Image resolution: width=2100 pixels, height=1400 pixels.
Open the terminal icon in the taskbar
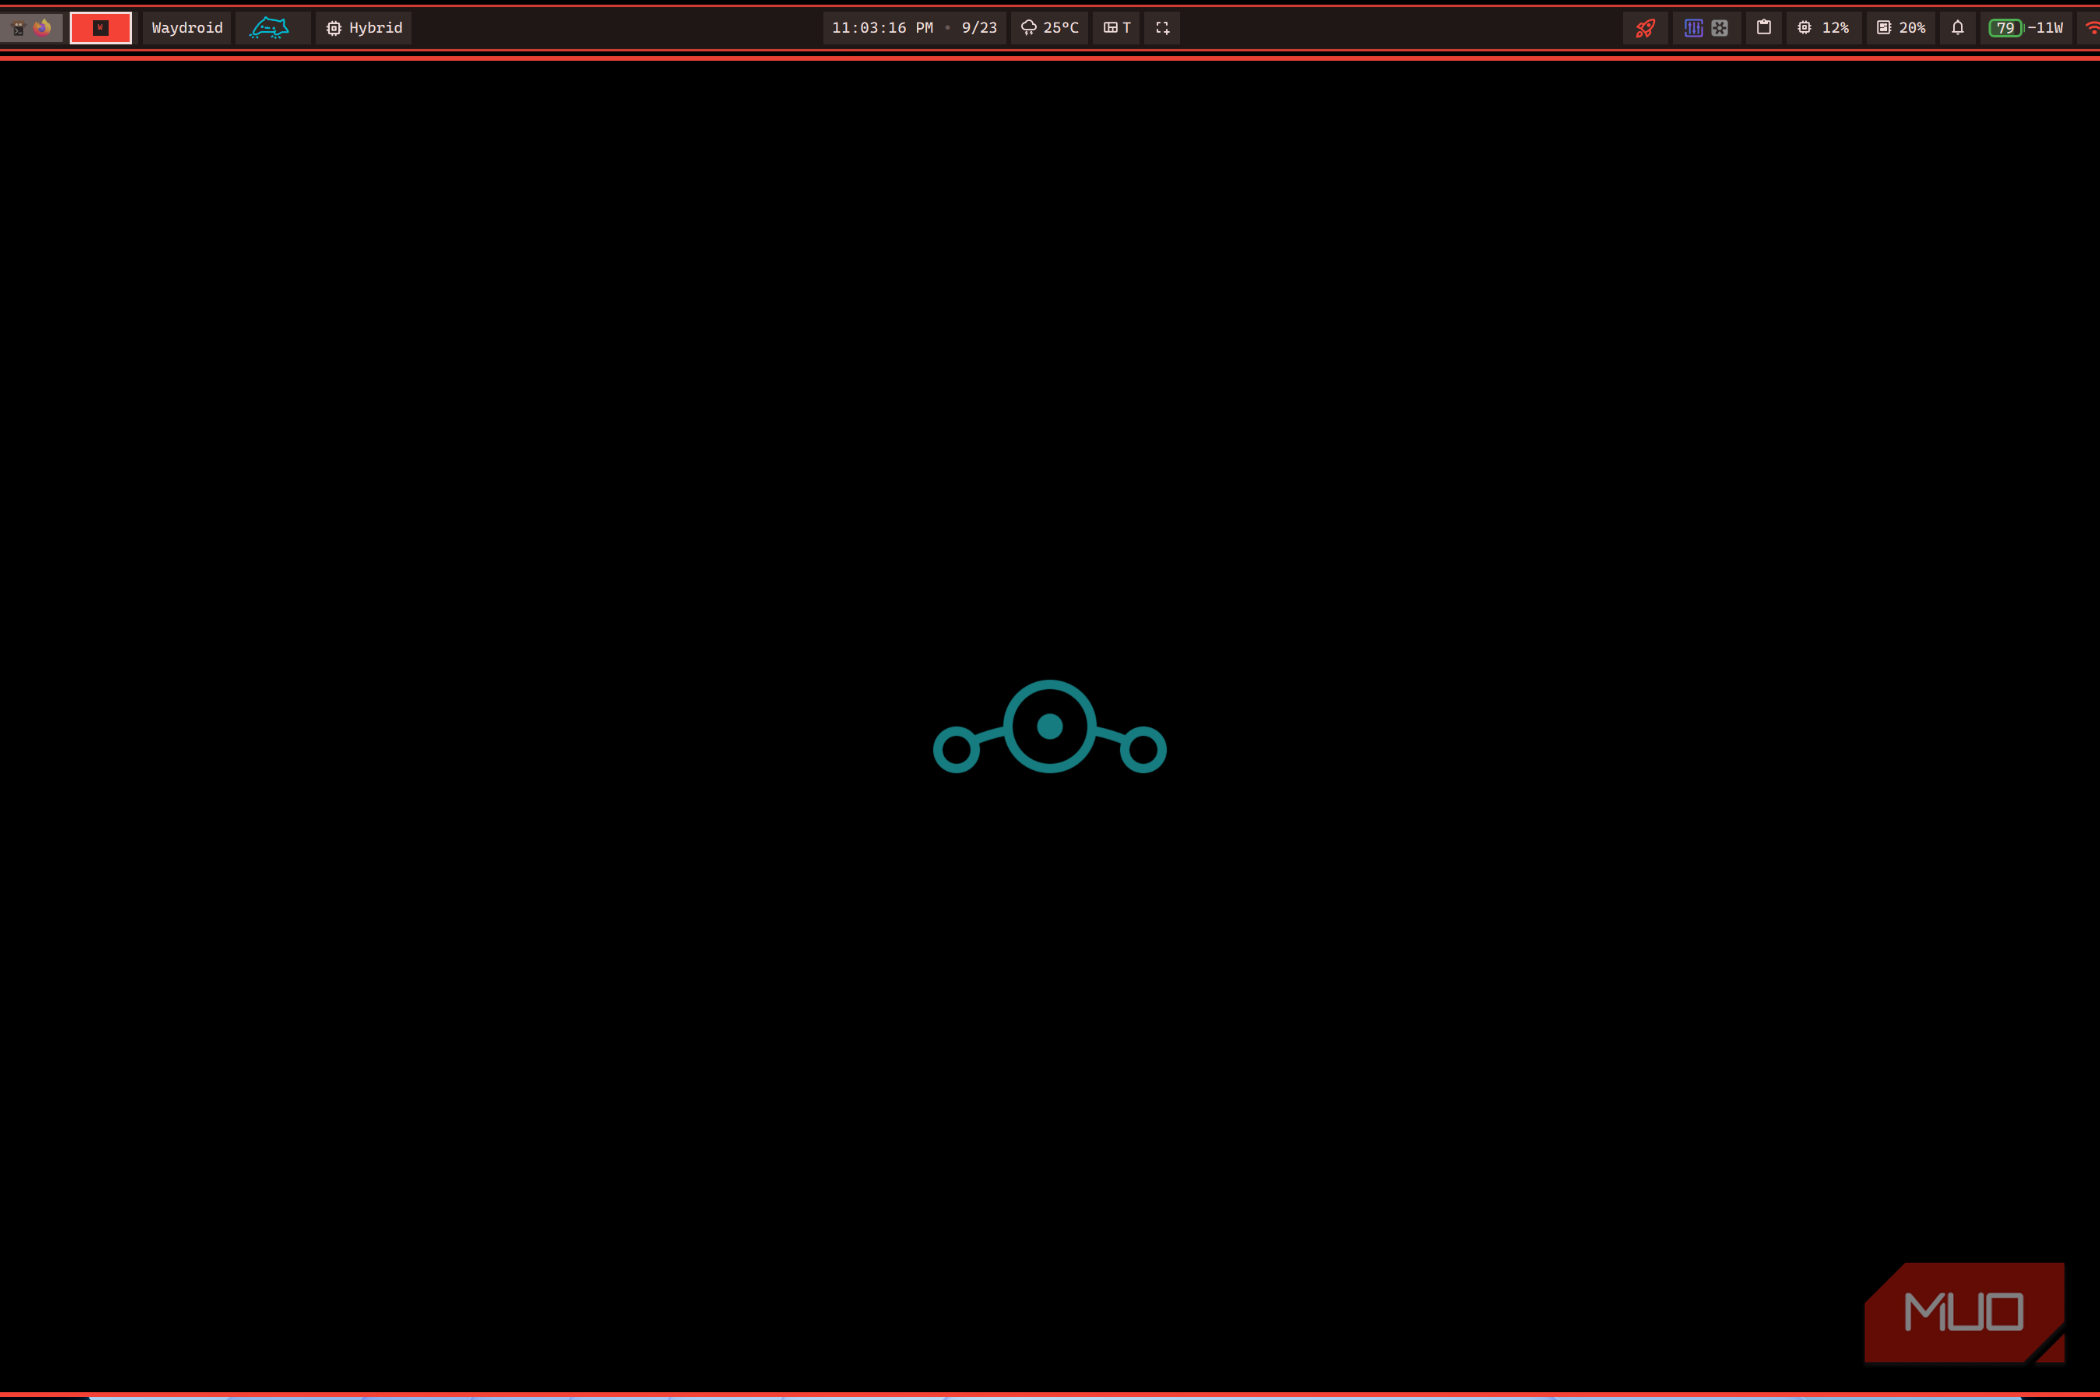(17, 28)
